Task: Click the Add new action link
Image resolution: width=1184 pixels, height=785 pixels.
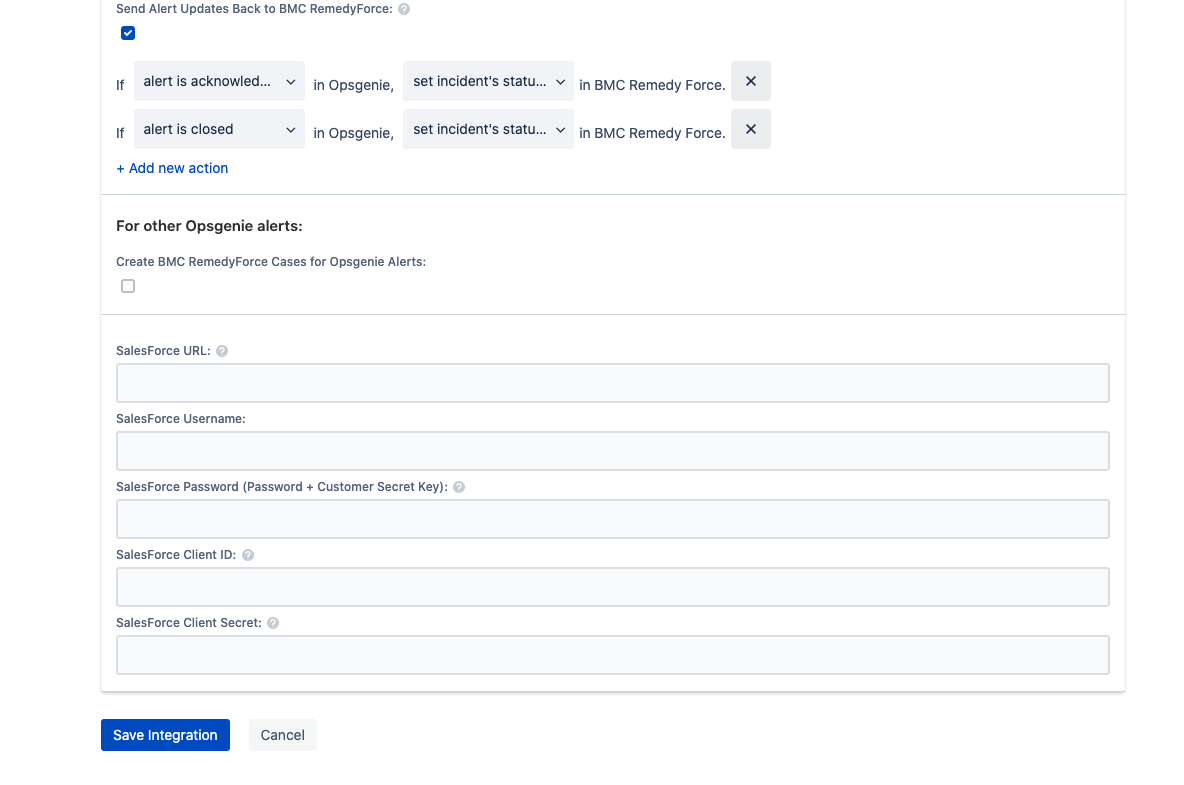Action: tap(172, 168)
